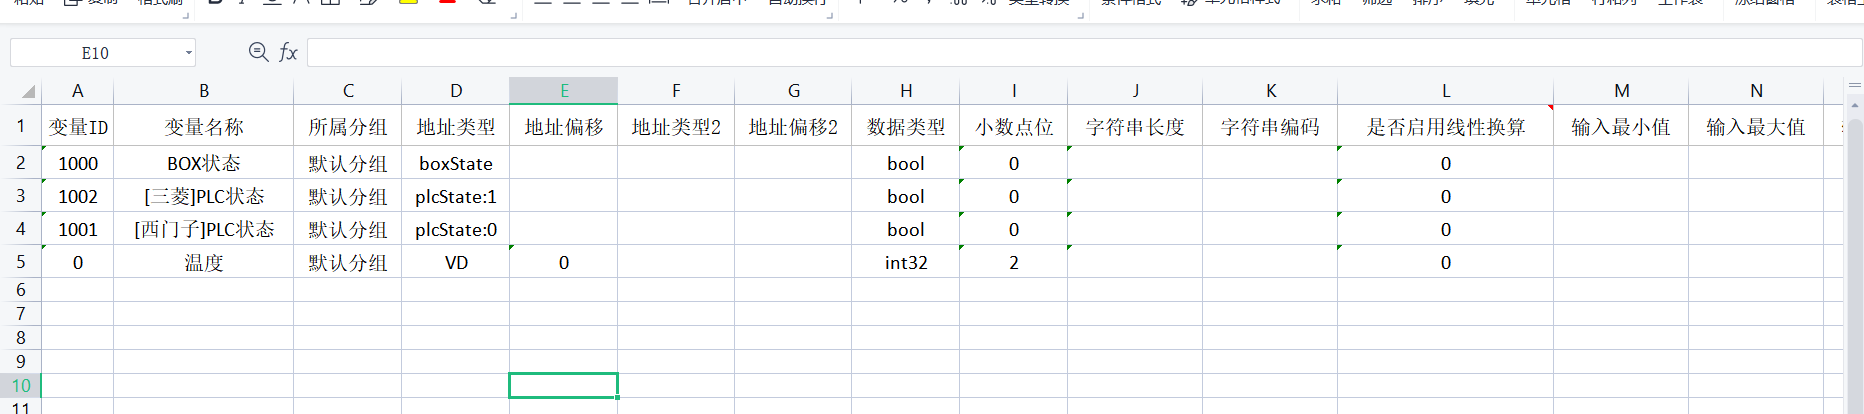
Task: Select column L header
Action: pyautogui.click(x=1445, y=91)
